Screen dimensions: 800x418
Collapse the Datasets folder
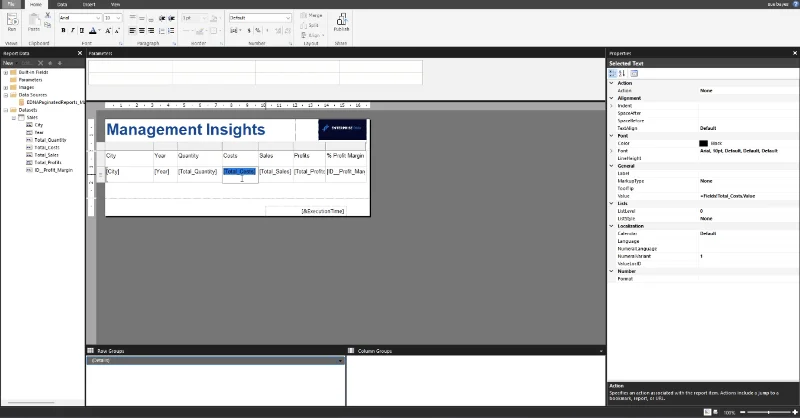[x=6, y=110]
